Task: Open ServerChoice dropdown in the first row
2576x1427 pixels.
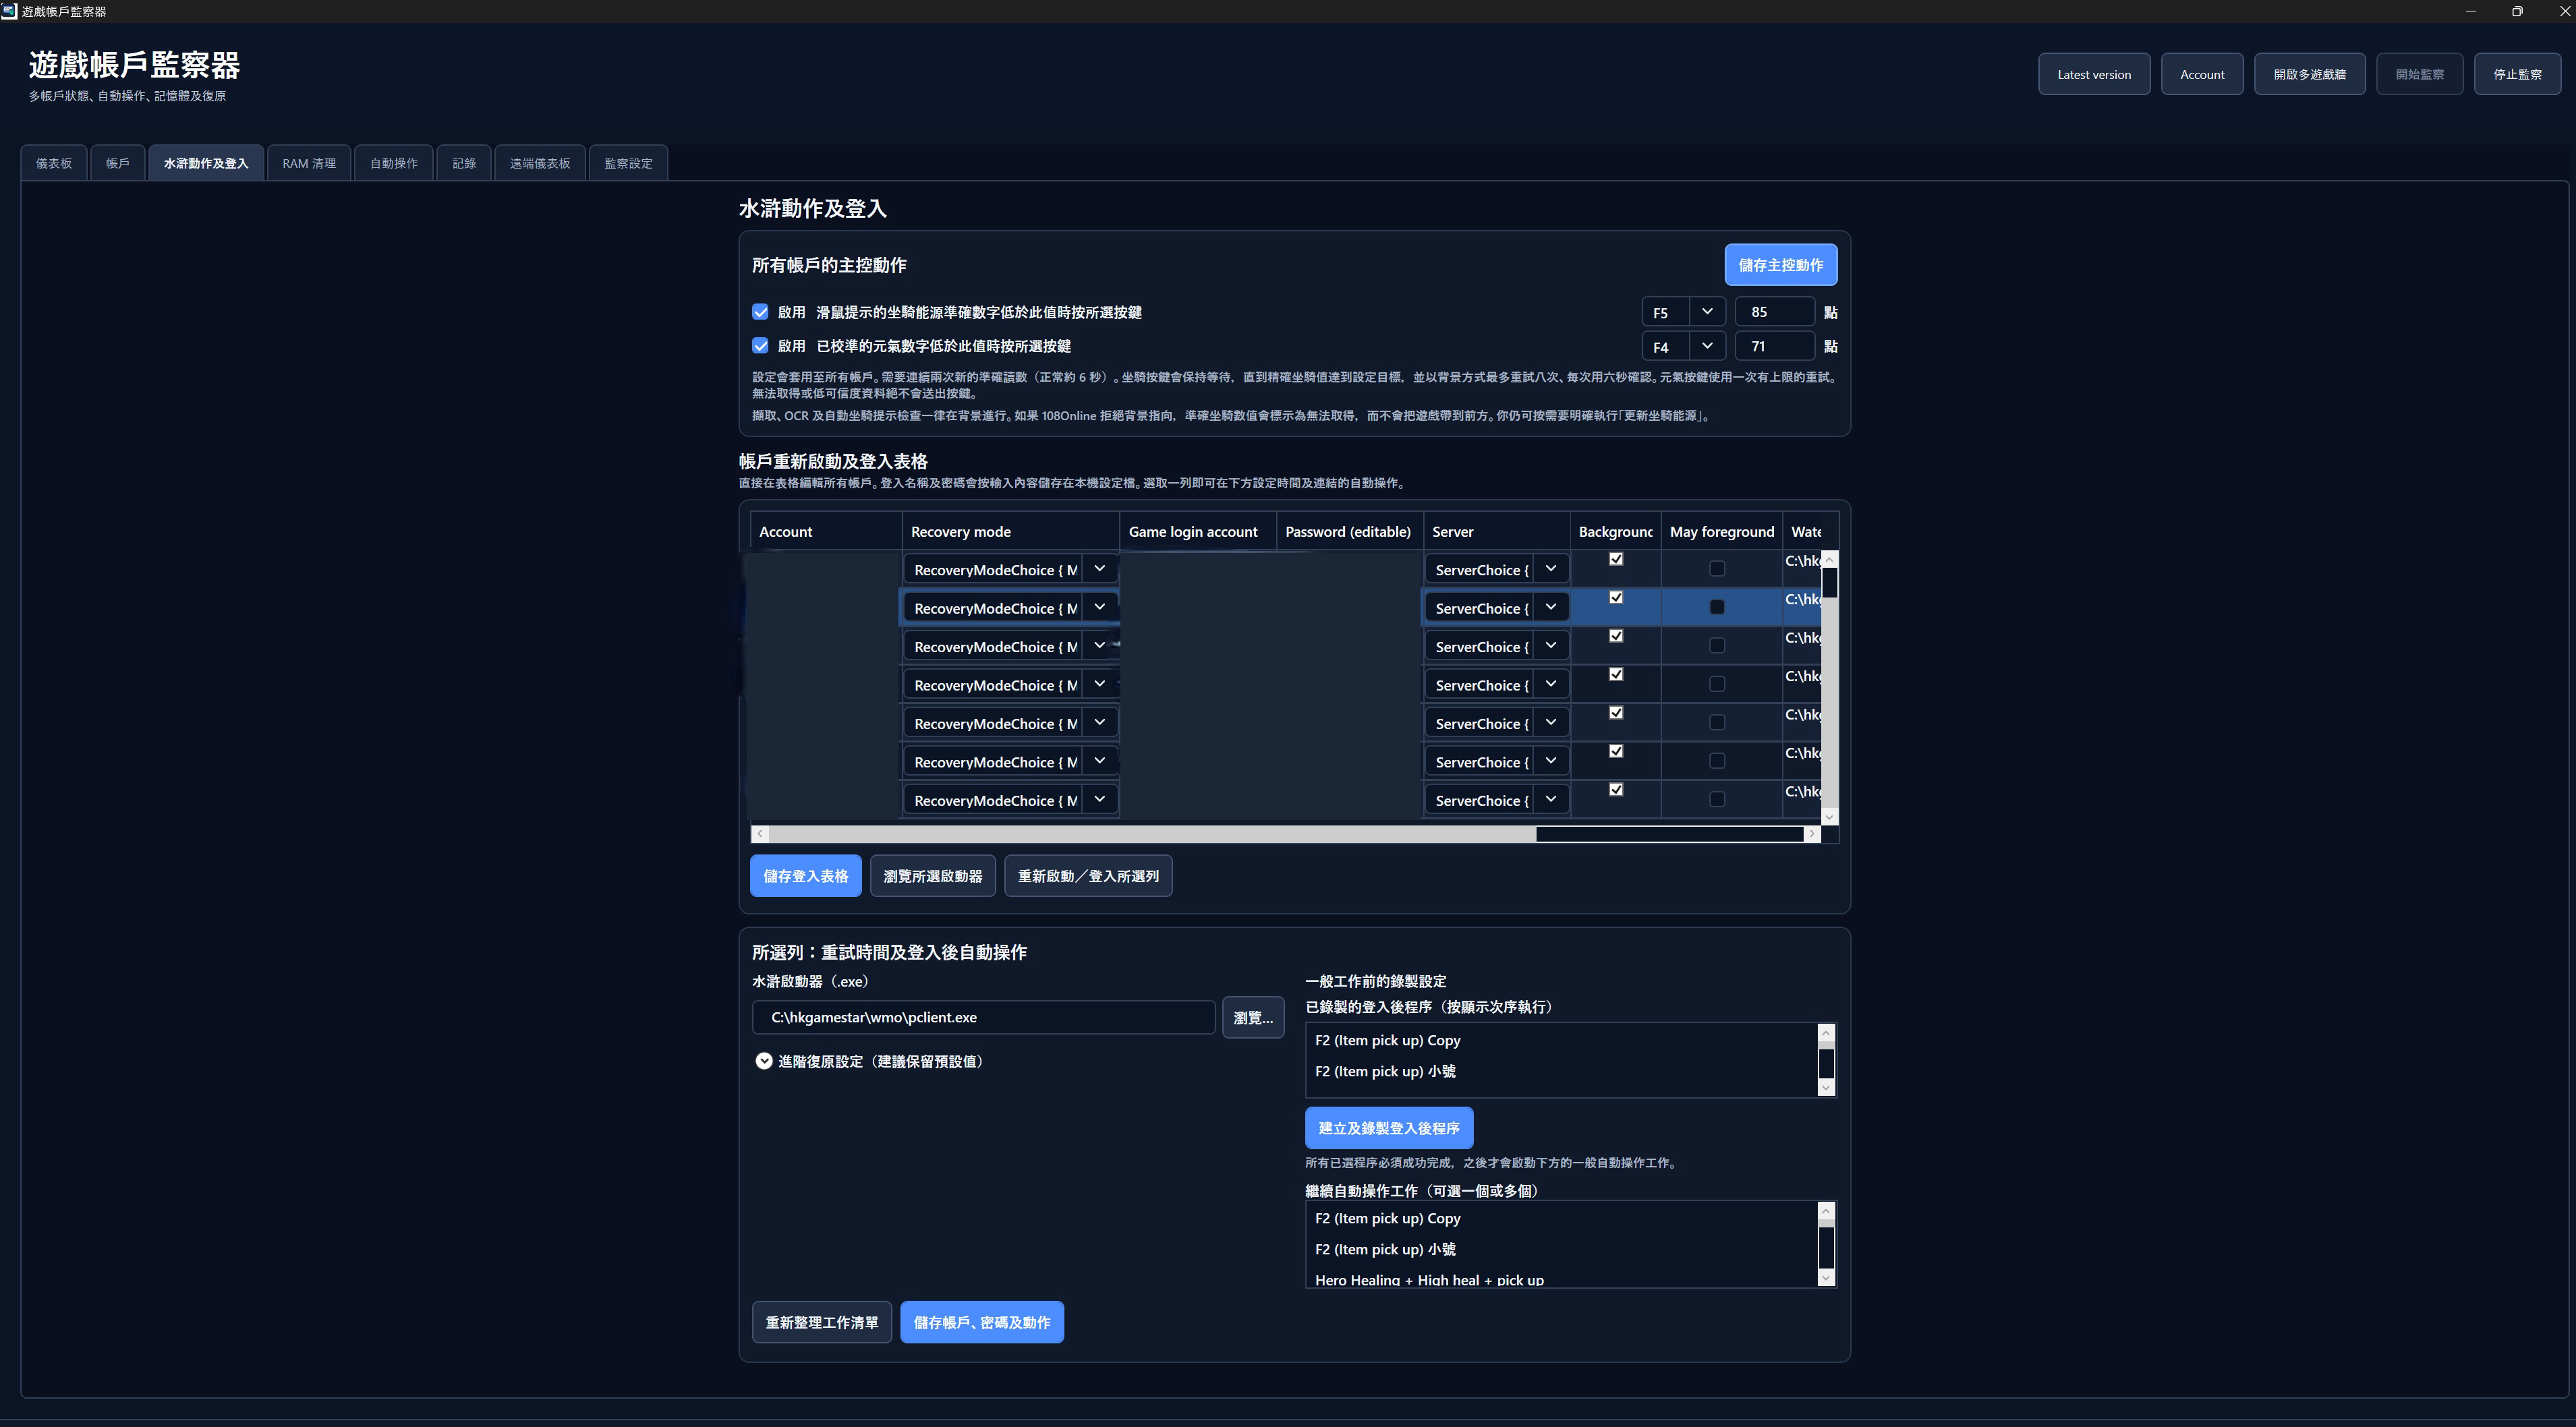Action: 1550,569
